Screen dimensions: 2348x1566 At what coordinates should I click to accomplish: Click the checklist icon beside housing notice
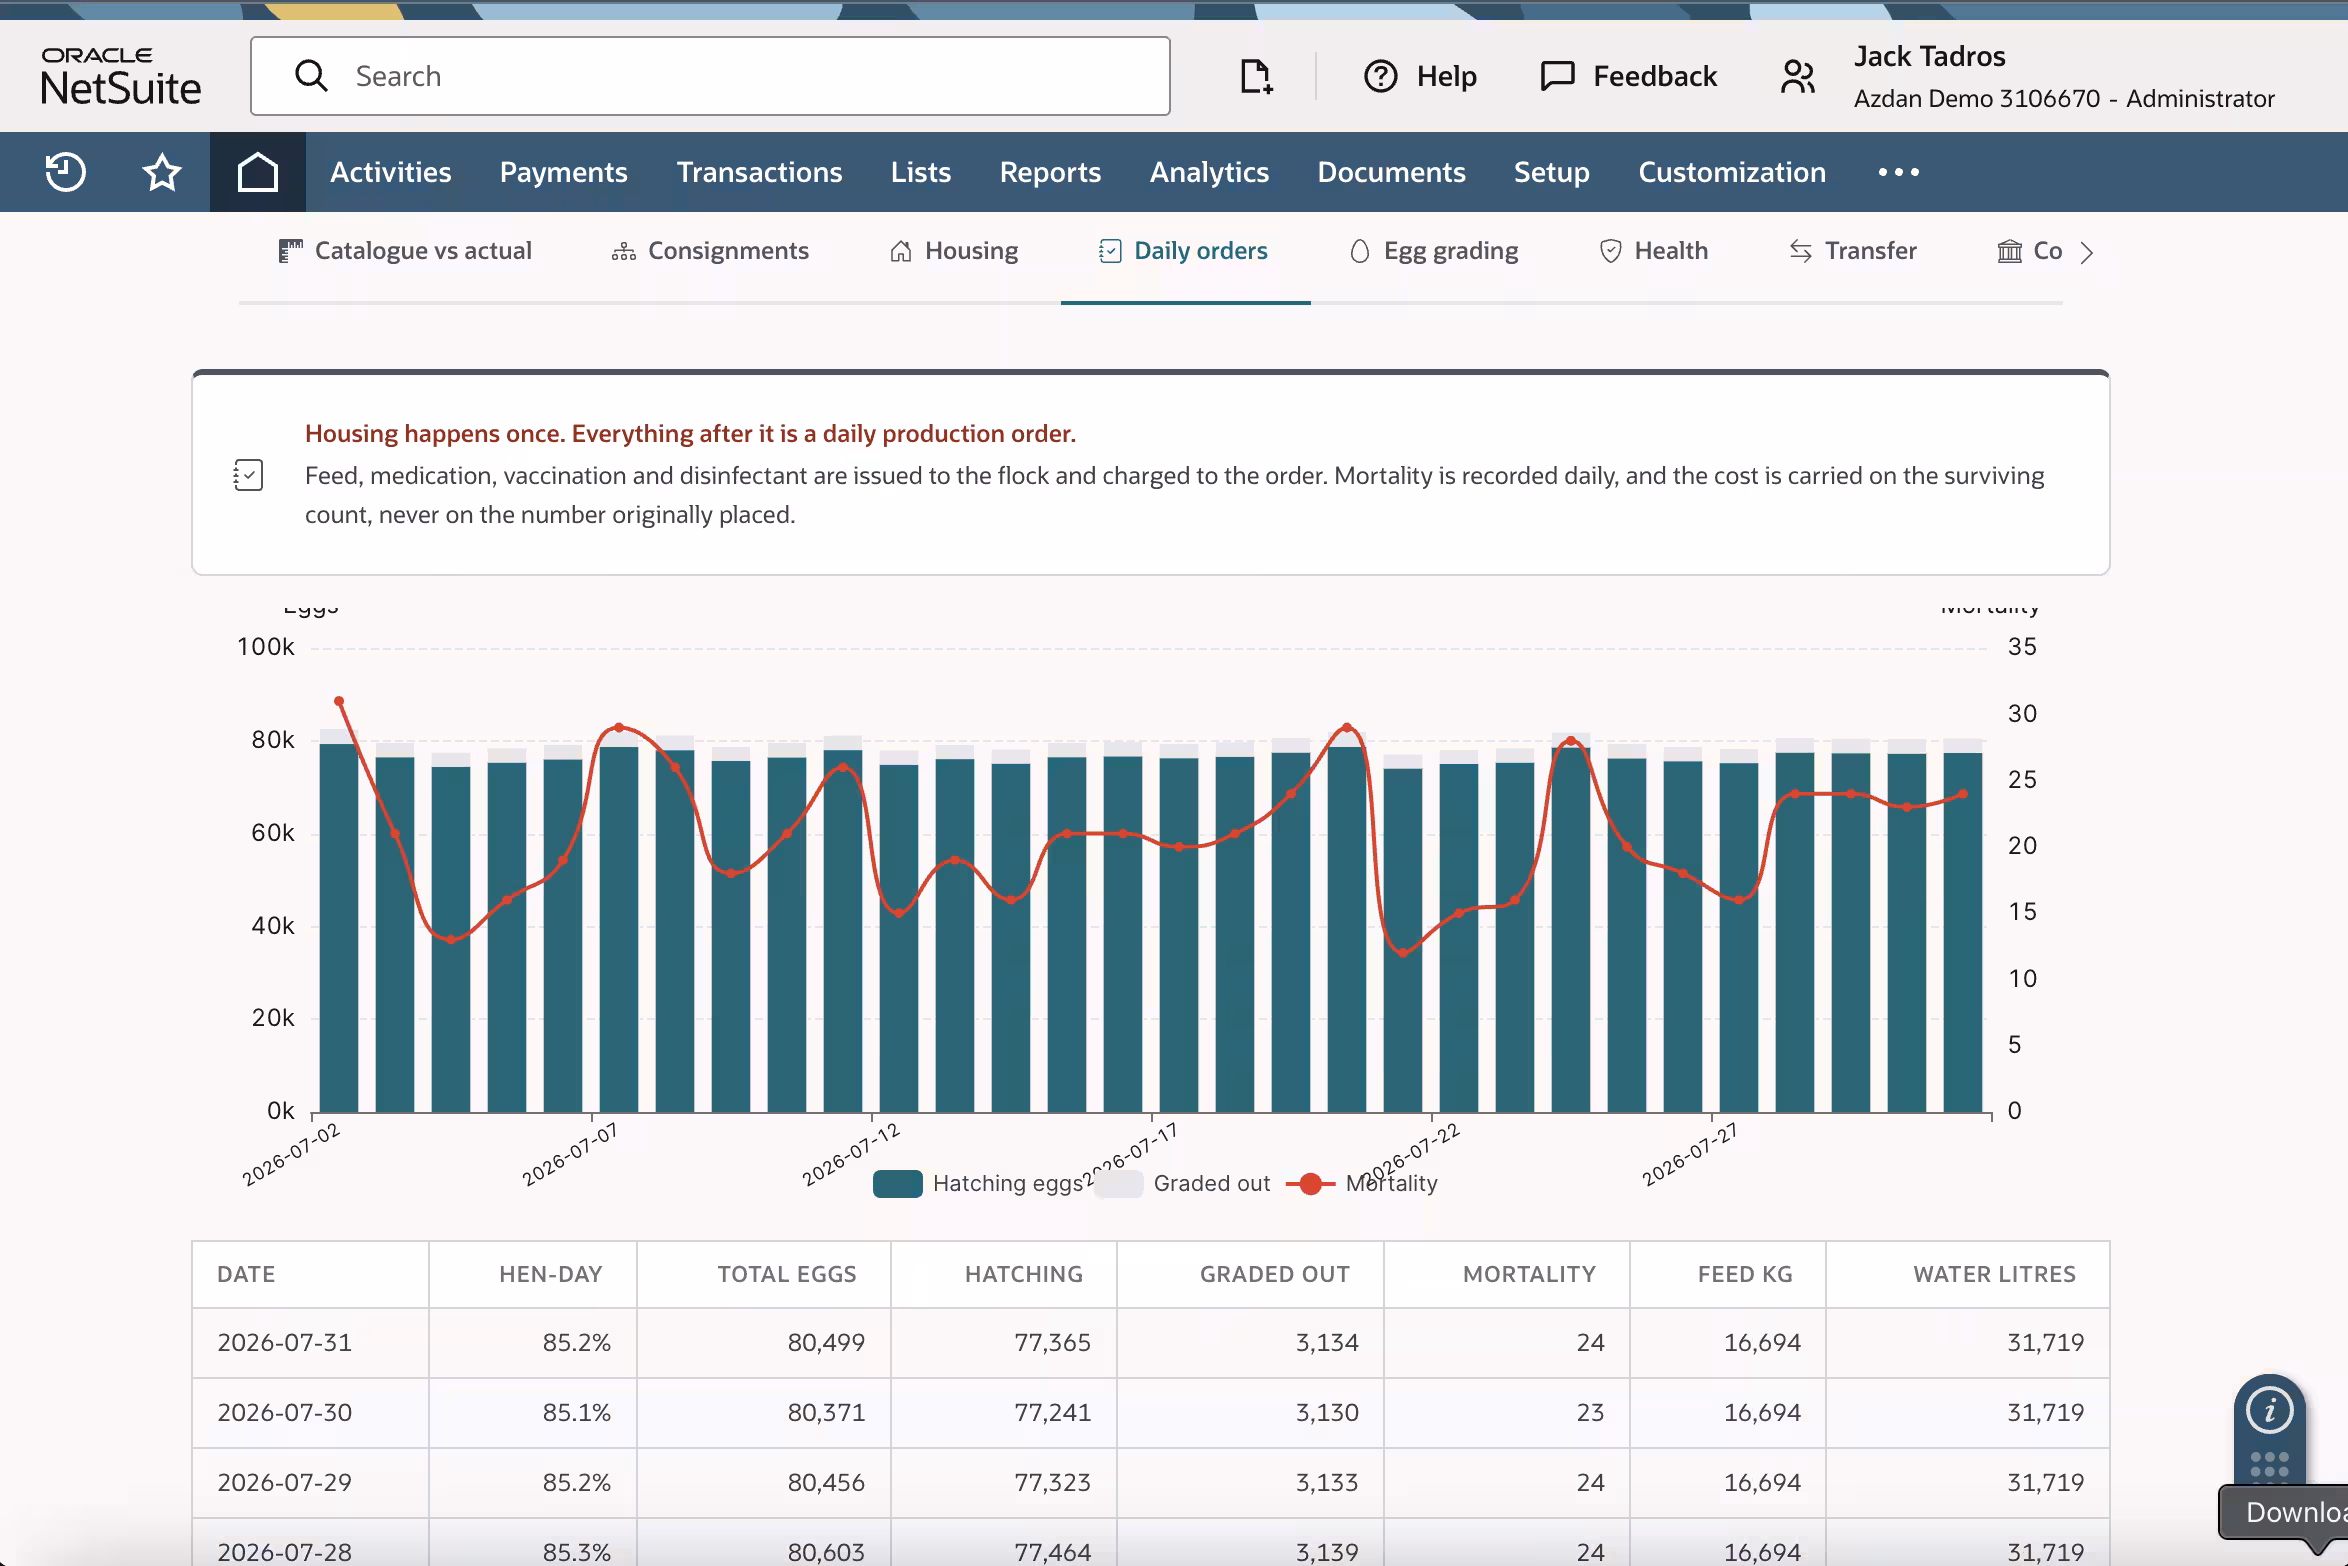(248, 475)
